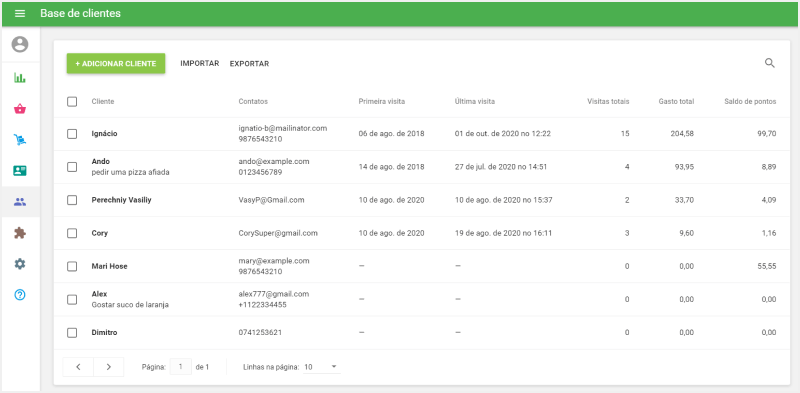800x393 pixels.
Task: Sort by Primeira visita column header
Action: (382, 102)
